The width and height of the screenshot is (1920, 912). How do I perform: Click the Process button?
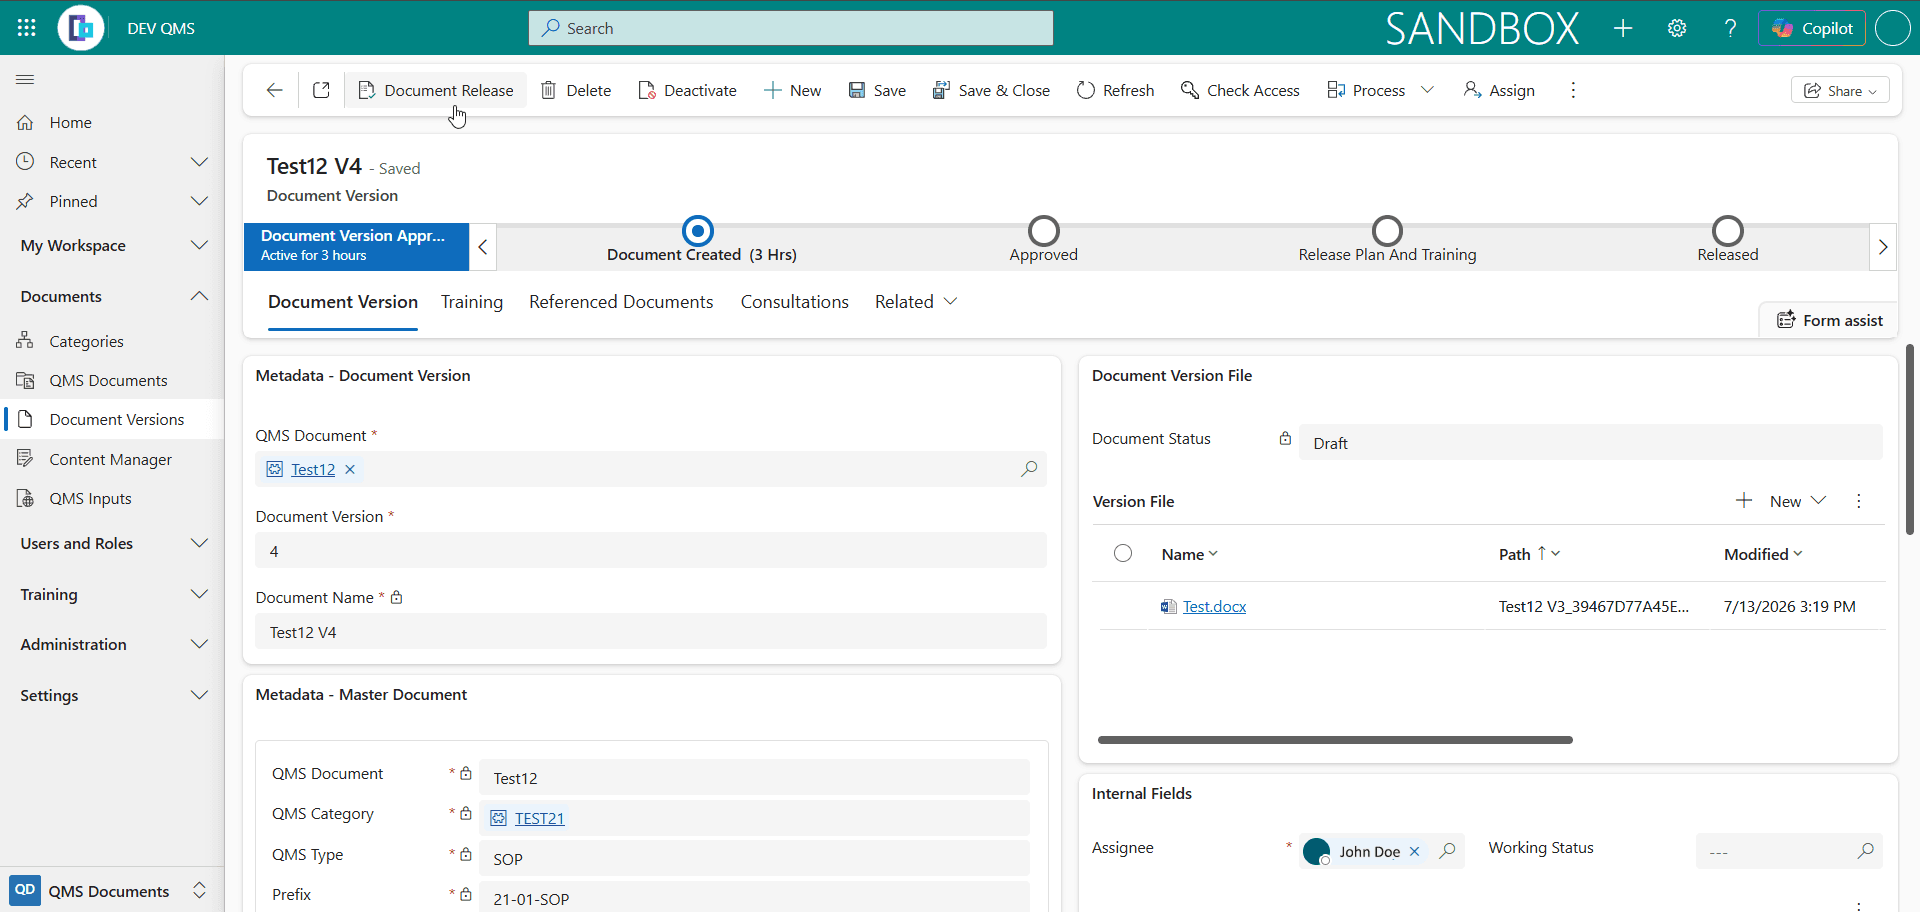[x=1366, y=90]
